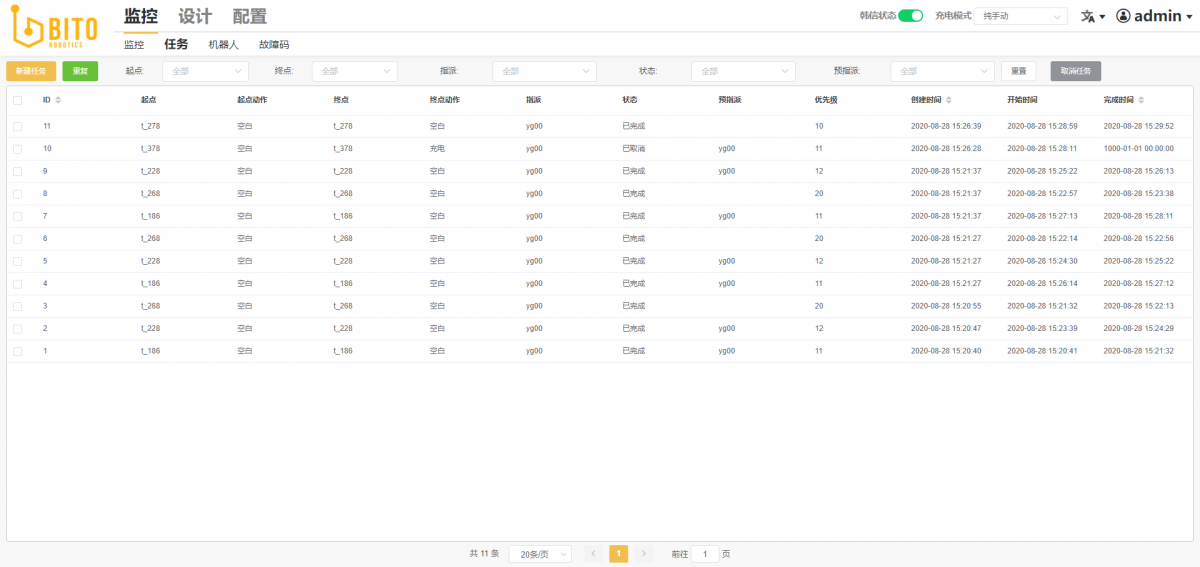Open the 故障码 sub-tab

click(x=274, y=44)
